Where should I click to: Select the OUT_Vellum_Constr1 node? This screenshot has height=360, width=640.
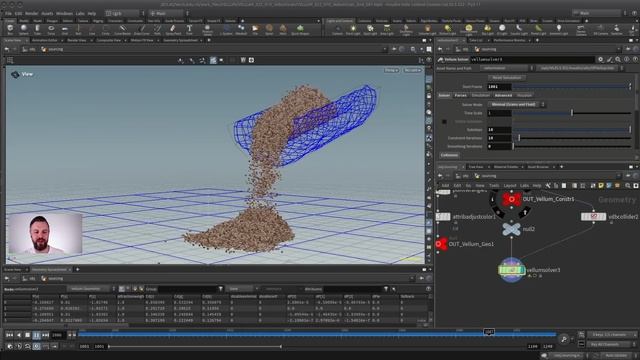click(511, 199)
